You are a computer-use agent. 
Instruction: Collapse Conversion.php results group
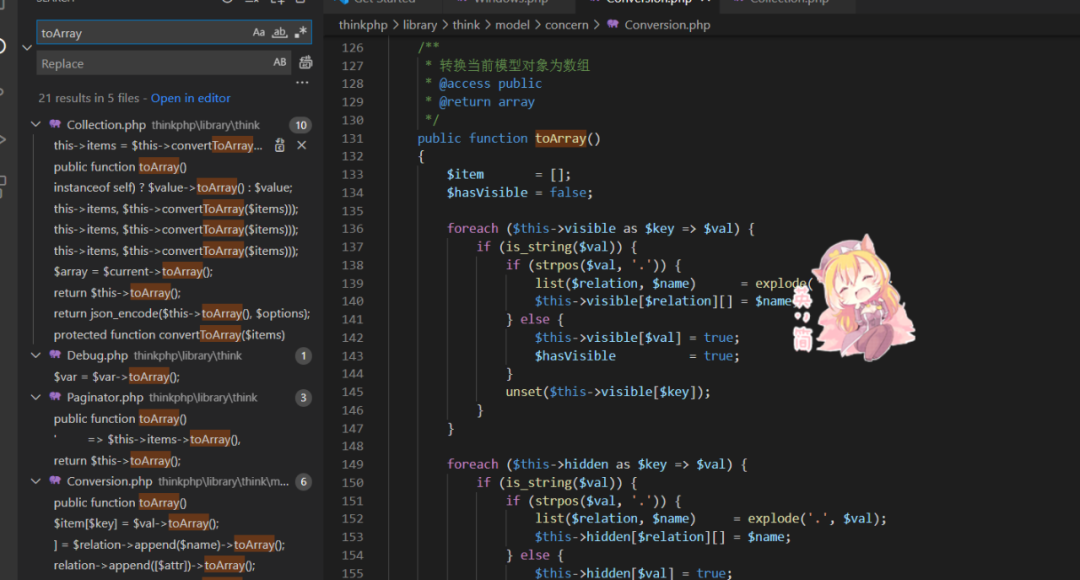(36, 481)
